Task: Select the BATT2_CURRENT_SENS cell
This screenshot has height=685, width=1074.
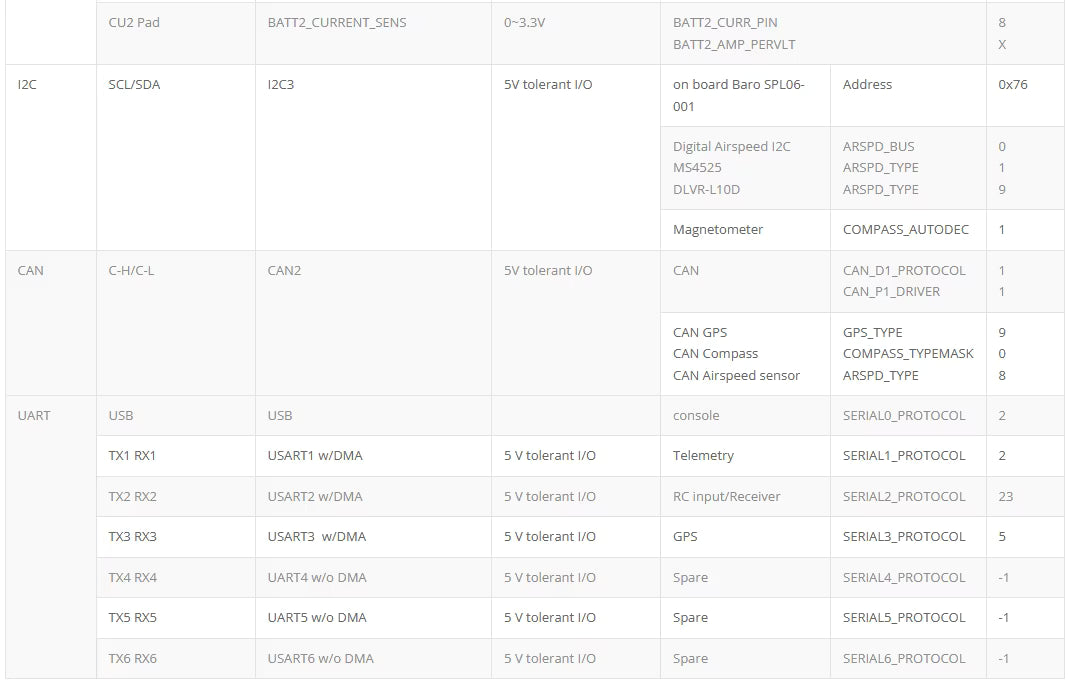Action: 373,33
